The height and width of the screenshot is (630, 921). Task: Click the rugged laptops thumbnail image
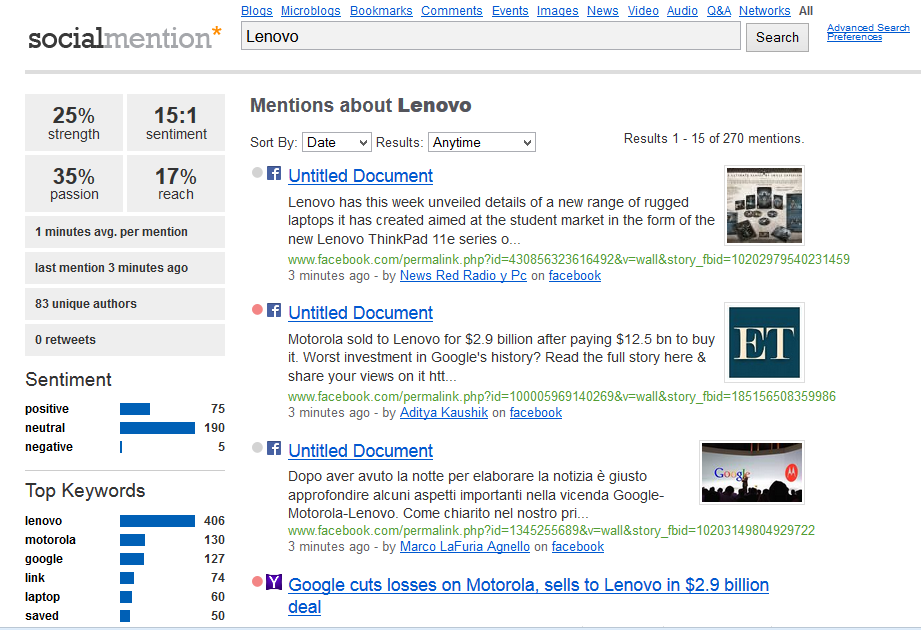coord(764,205)
